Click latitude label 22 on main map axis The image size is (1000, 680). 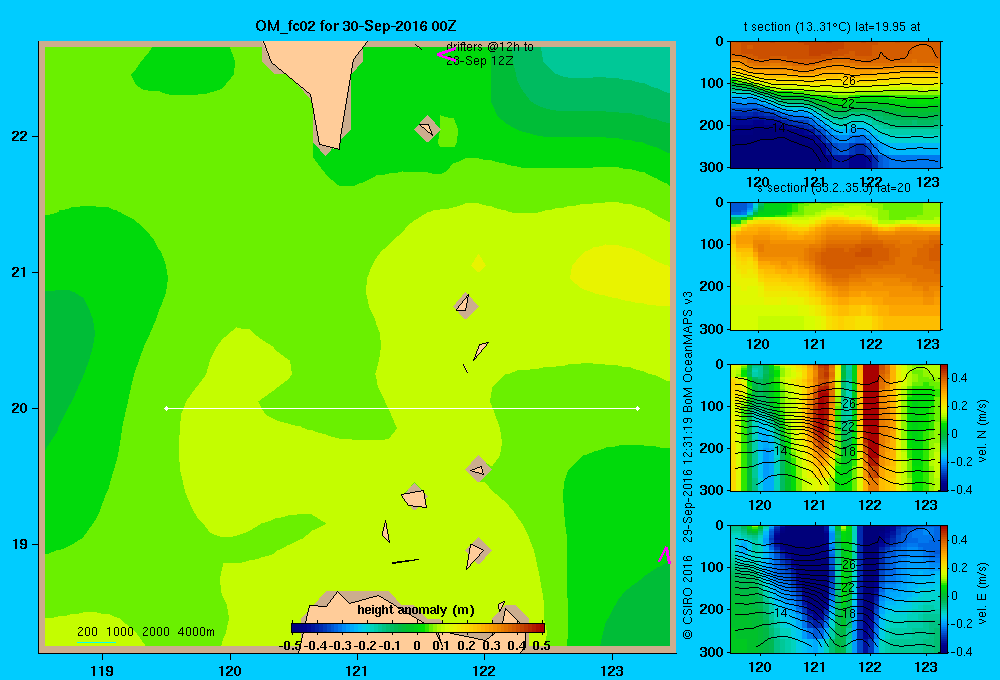pos(20,136)
